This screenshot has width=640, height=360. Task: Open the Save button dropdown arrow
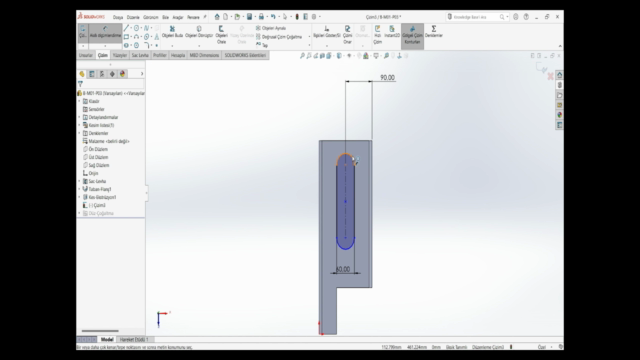(x=255, y=17)
